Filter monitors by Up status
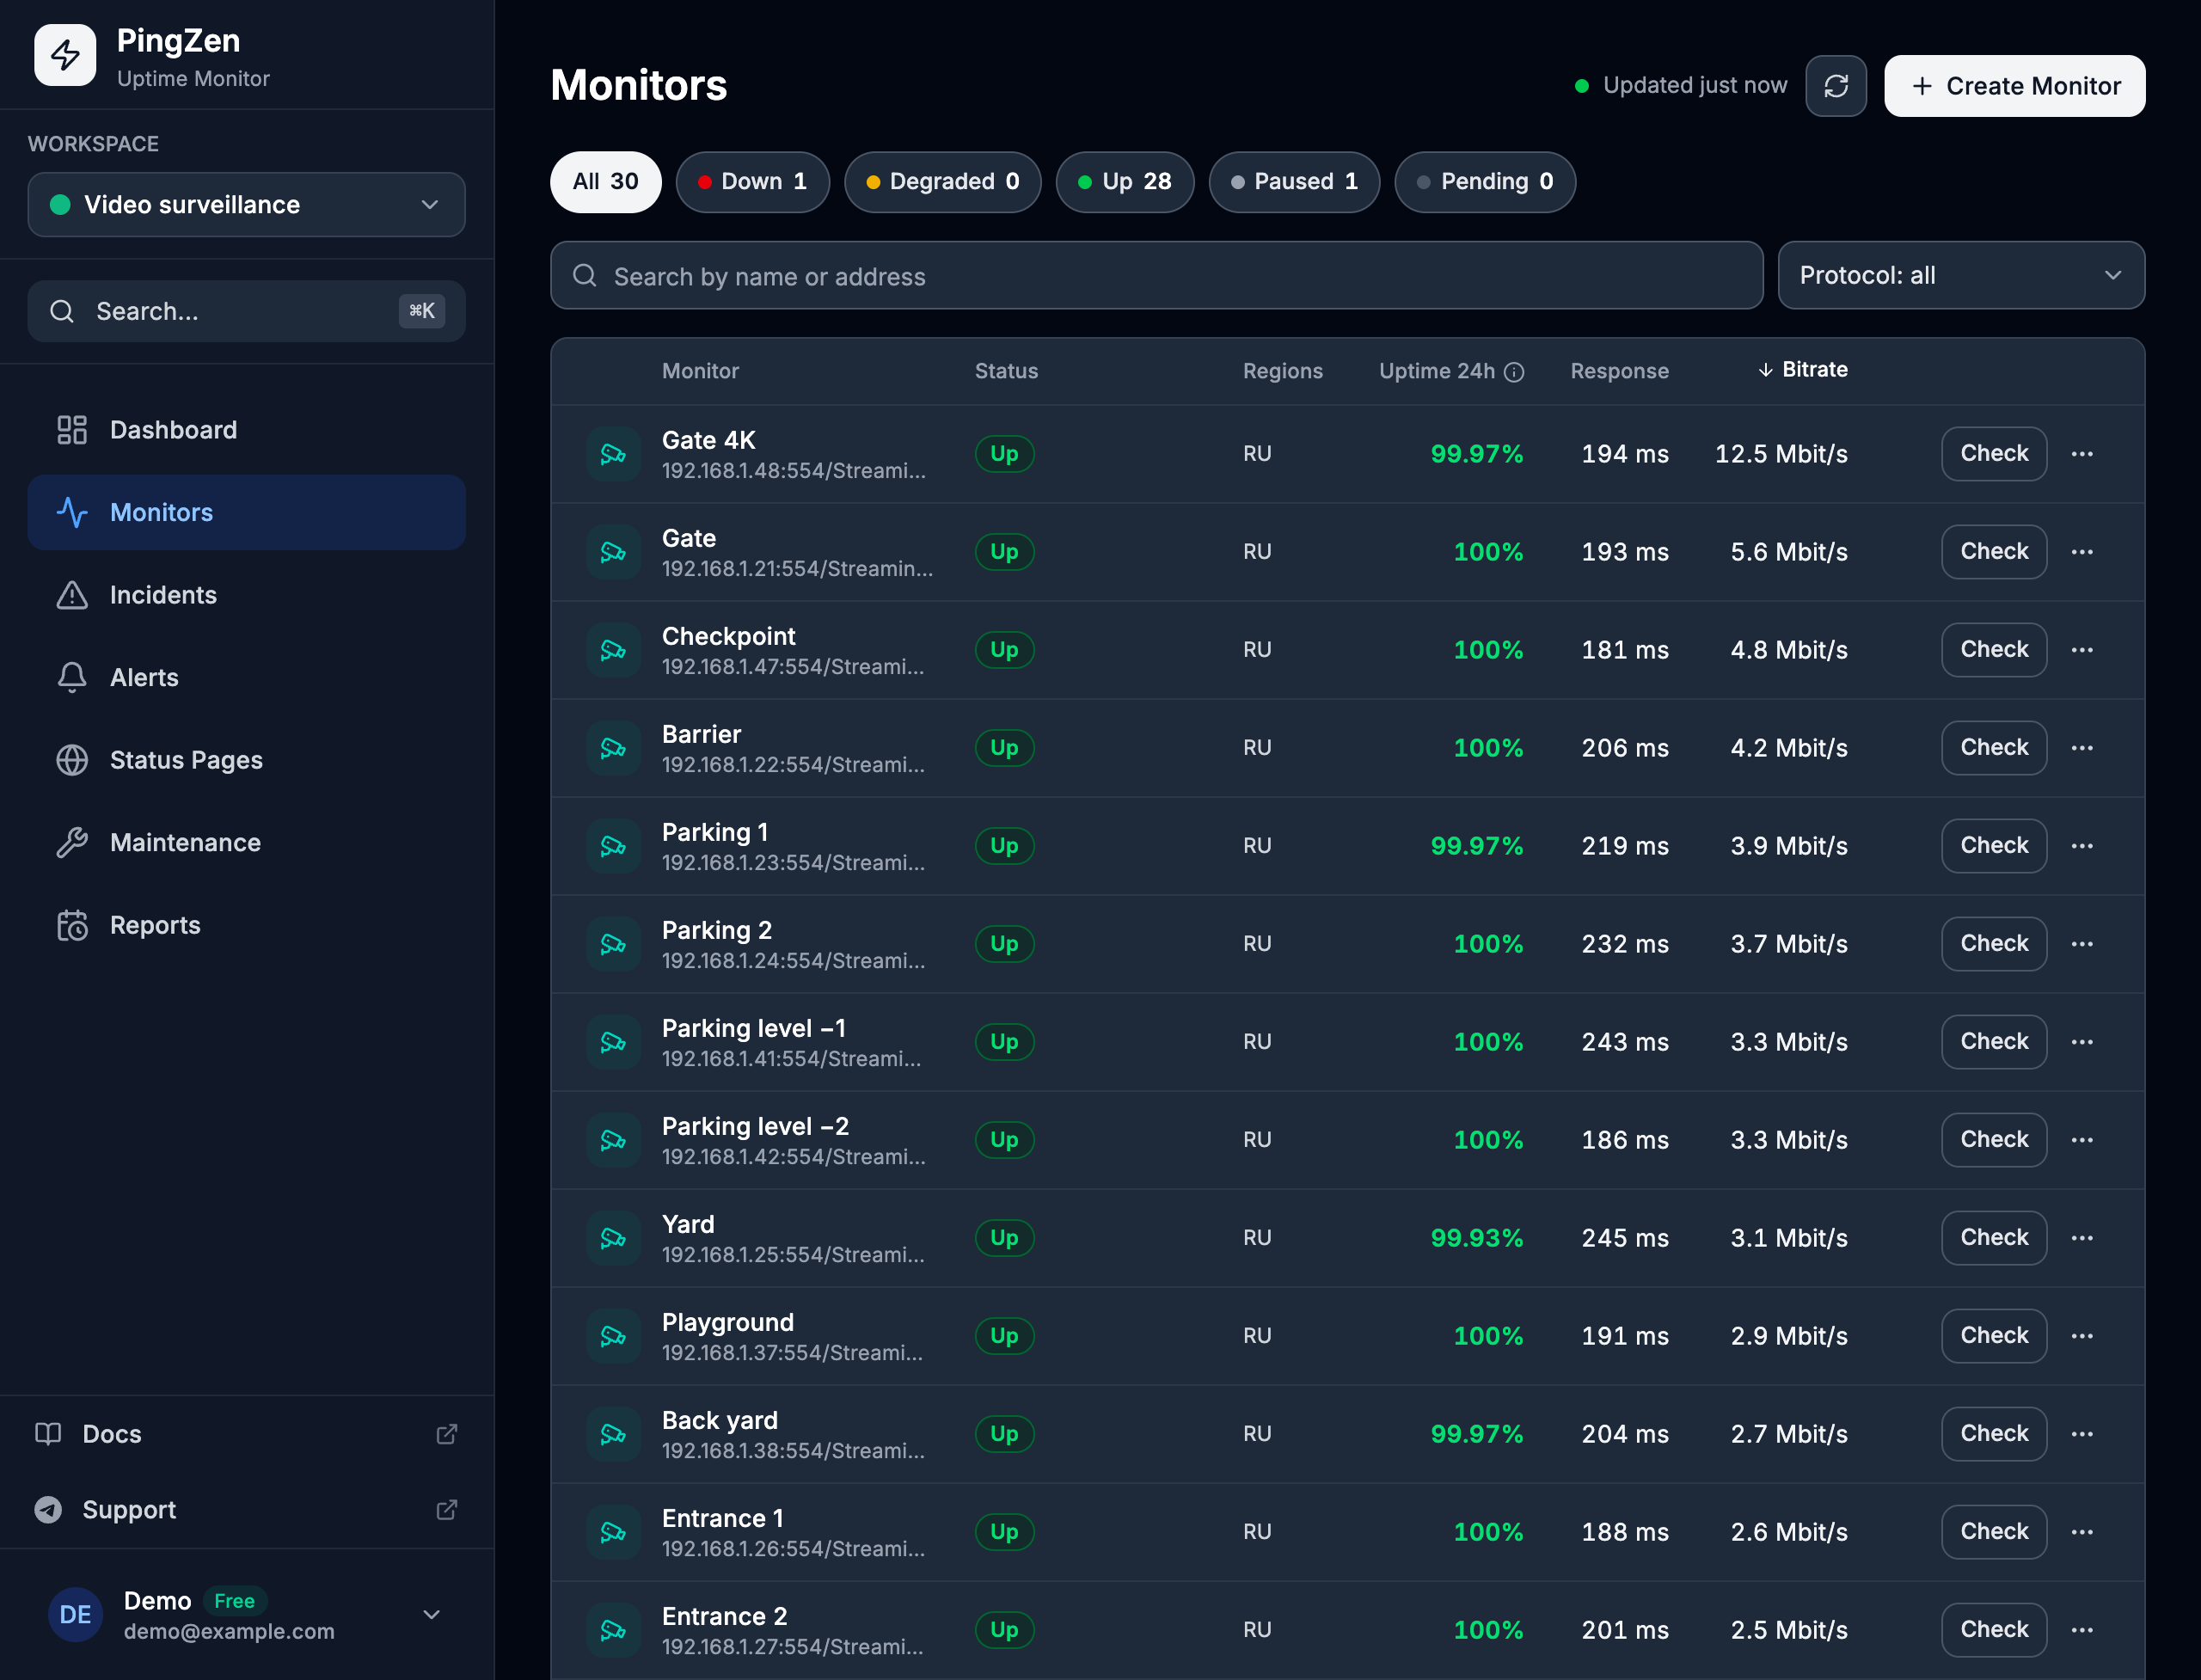Viewport: 2201px width, 1680px height. click(x=1125, y=182)
